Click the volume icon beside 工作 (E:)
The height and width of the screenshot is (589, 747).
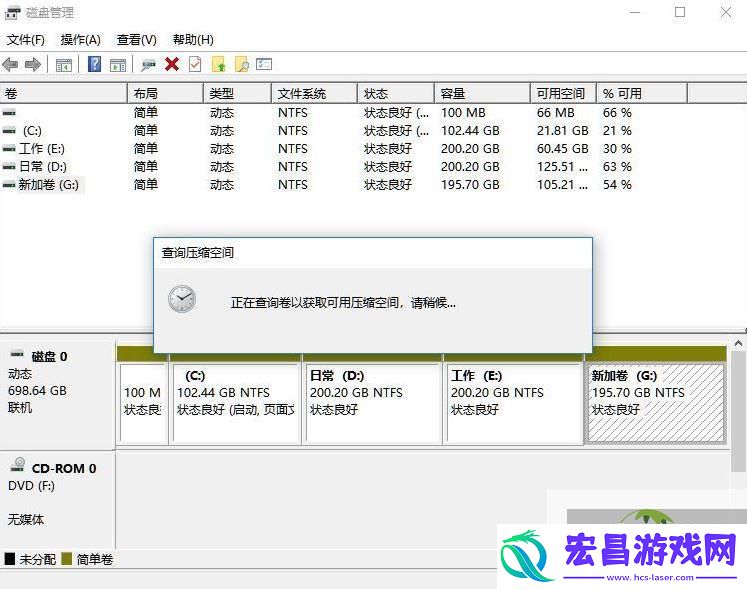click(9, 149)
